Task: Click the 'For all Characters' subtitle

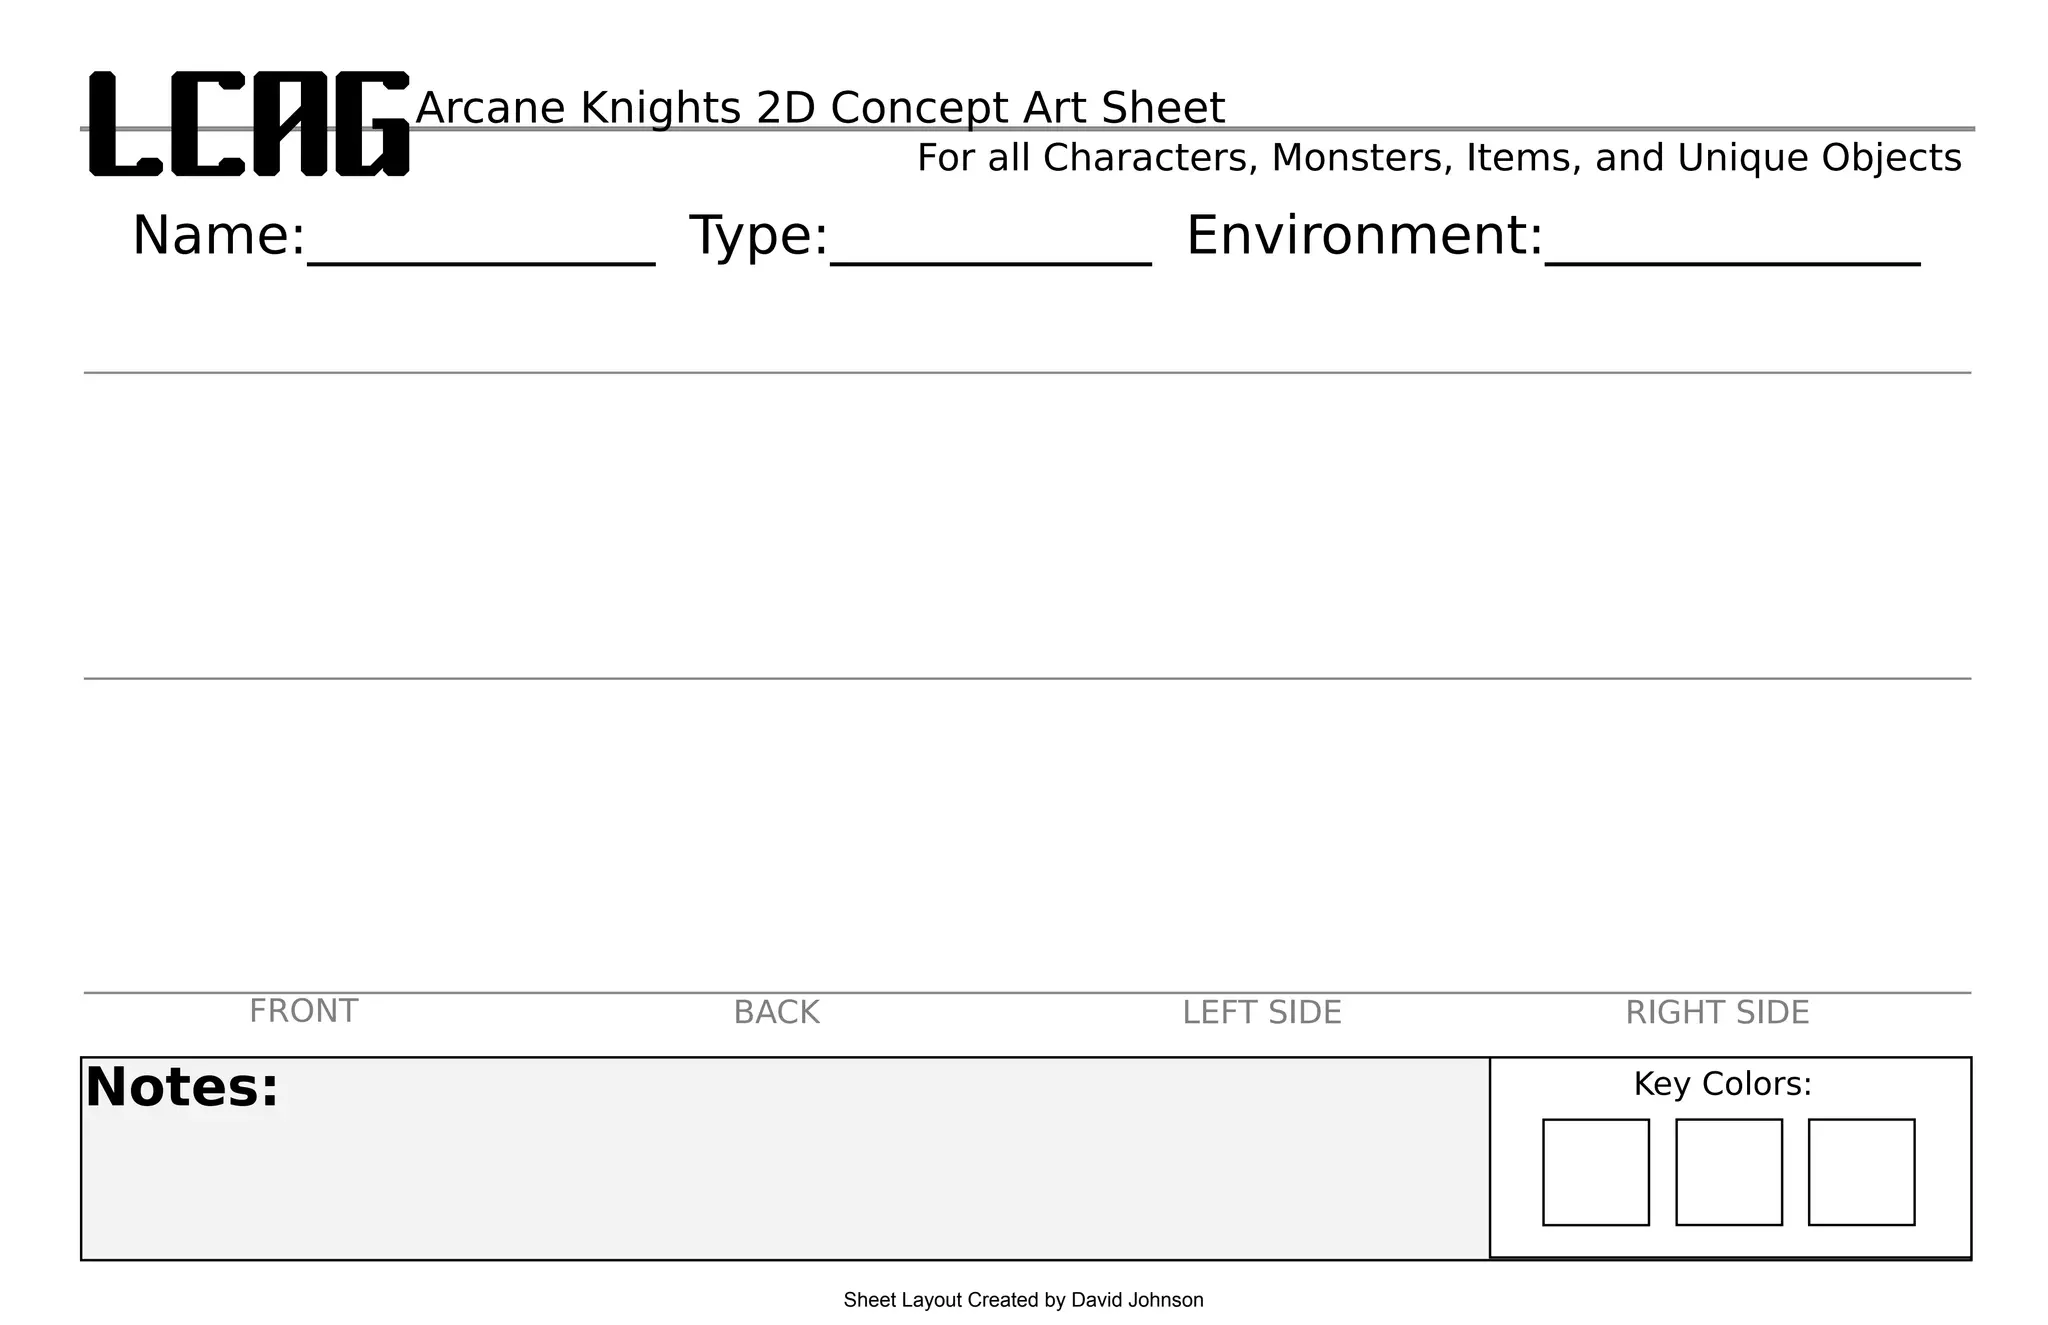Action: [x=1438, y=158]
